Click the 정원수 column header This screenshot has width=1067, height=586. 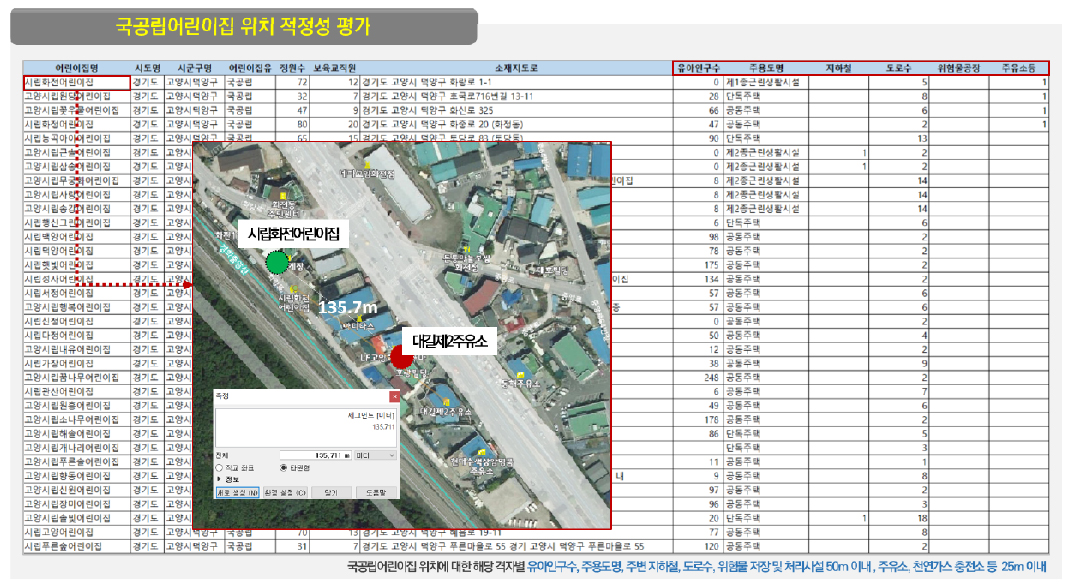292,68
